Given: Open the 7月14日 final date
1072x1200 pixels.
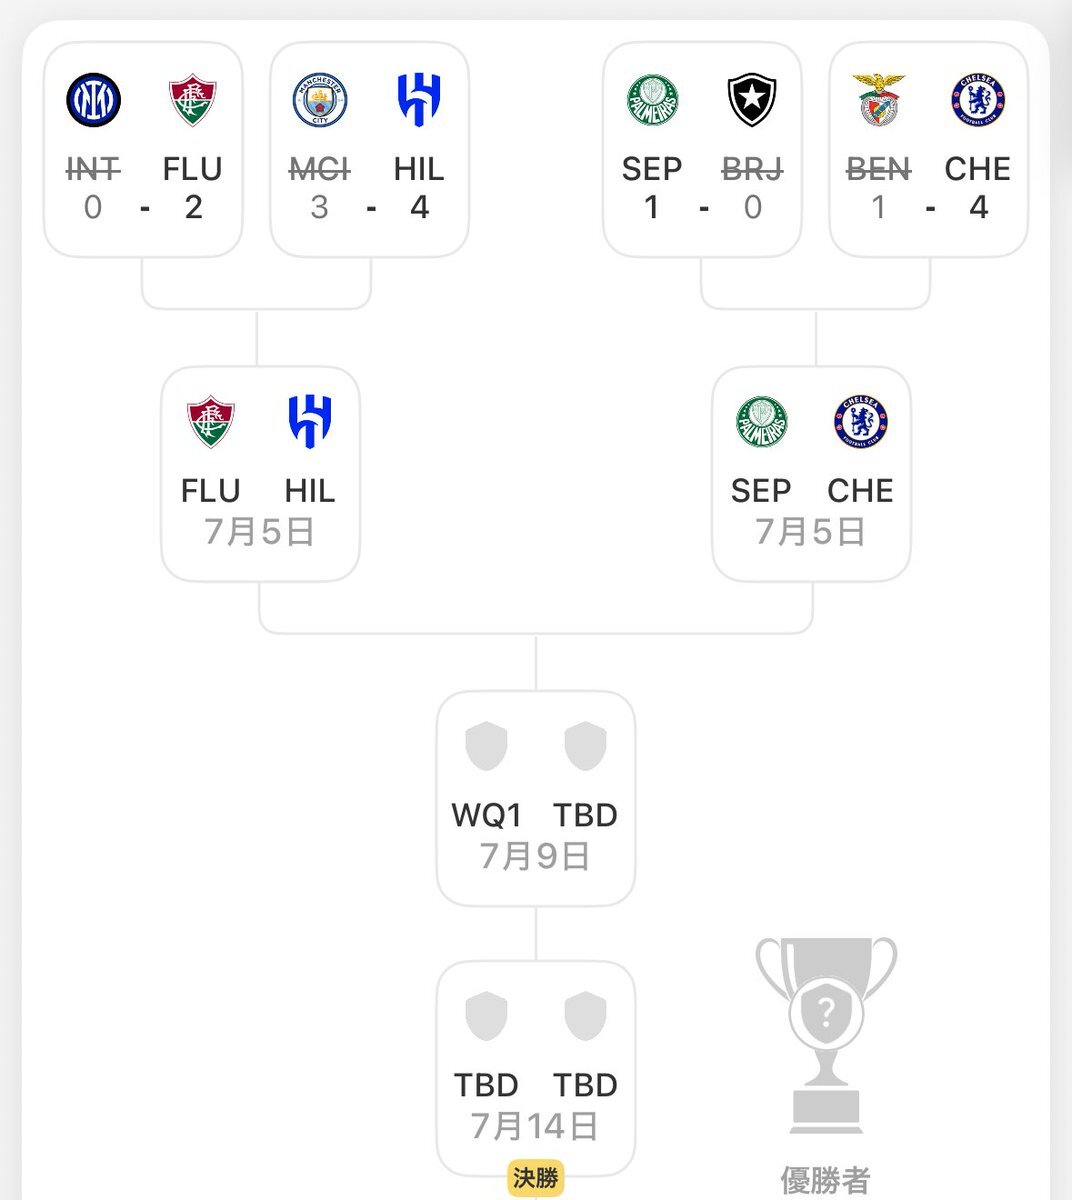Looking at the screenshot, I should 535,1127.
